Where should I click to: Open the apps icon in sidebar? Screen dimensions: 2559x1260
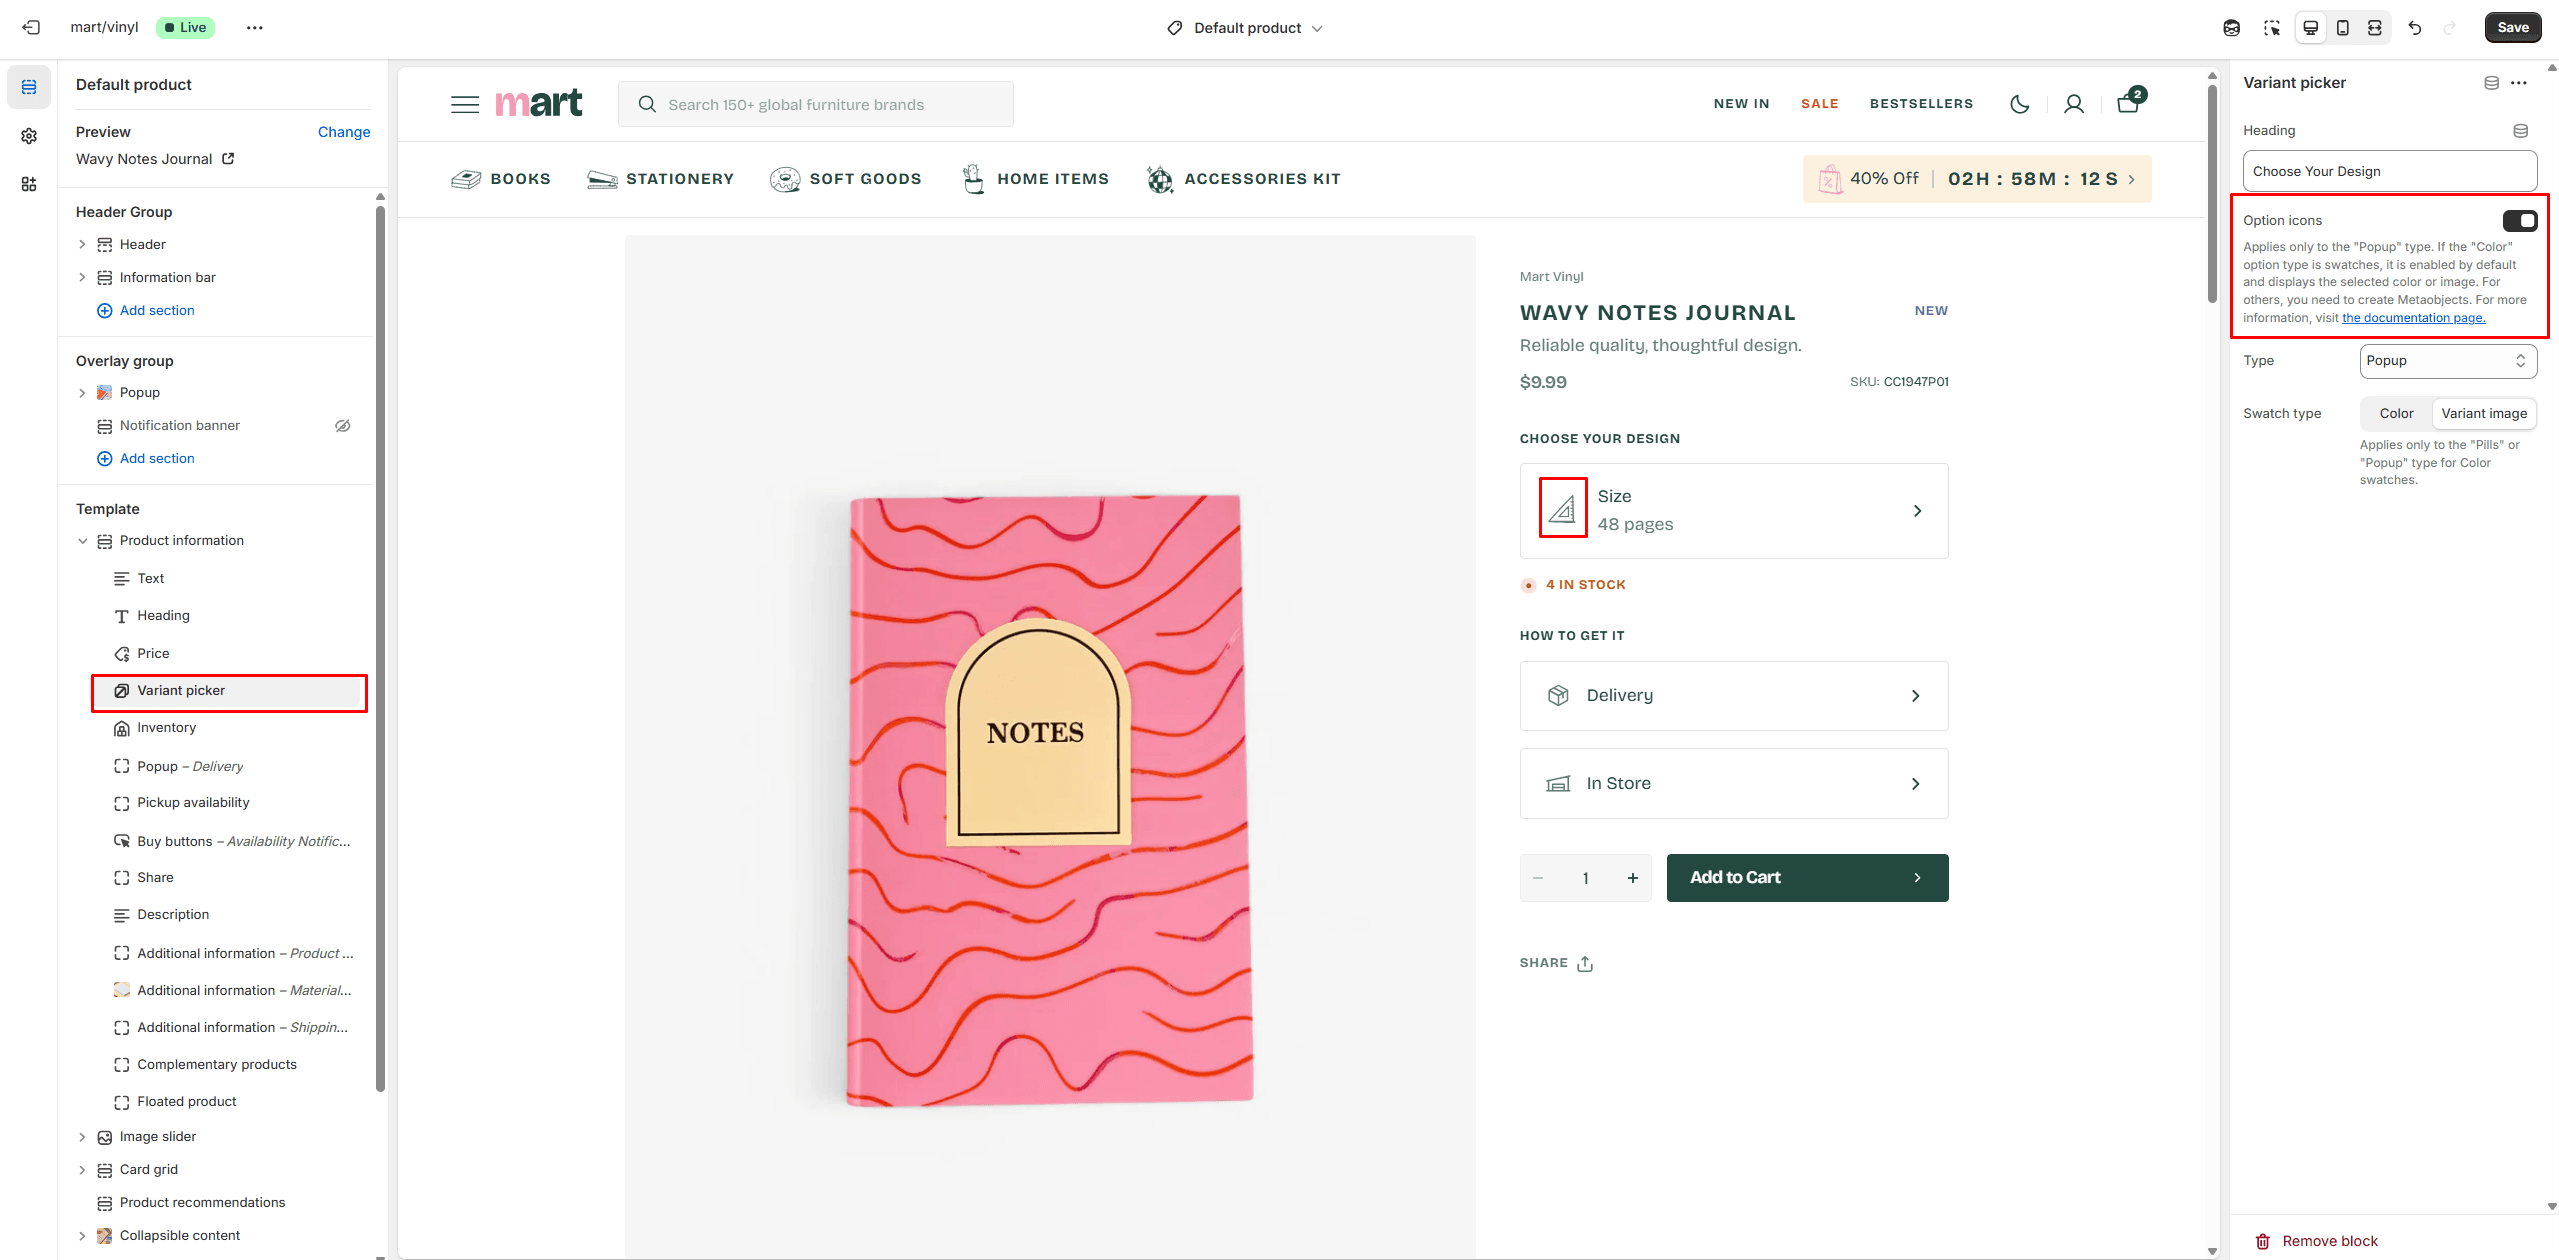point(29,184)
